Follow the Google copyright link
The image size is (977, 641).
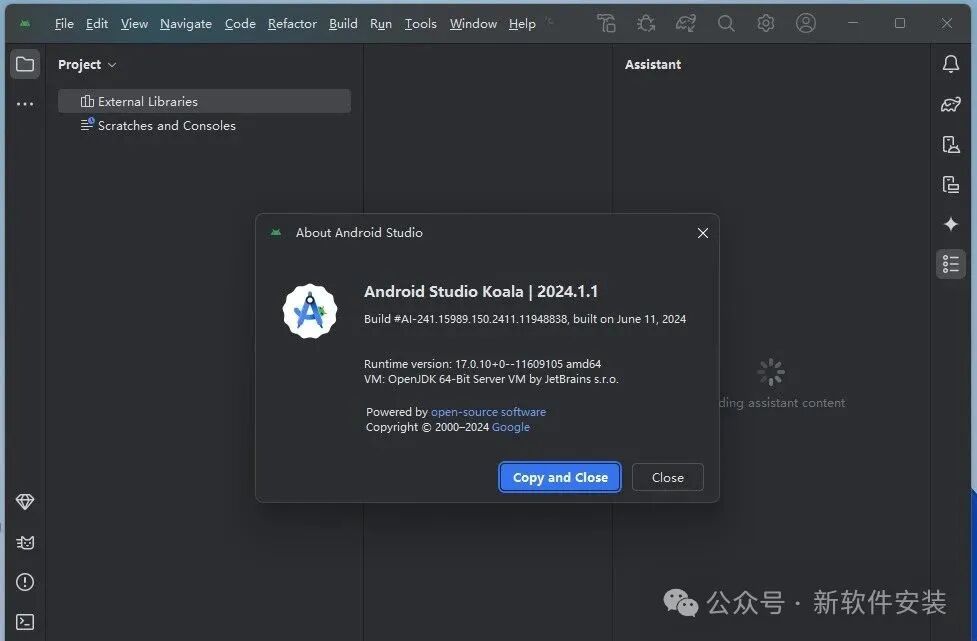pyautogui.click(x=511, y=427)
